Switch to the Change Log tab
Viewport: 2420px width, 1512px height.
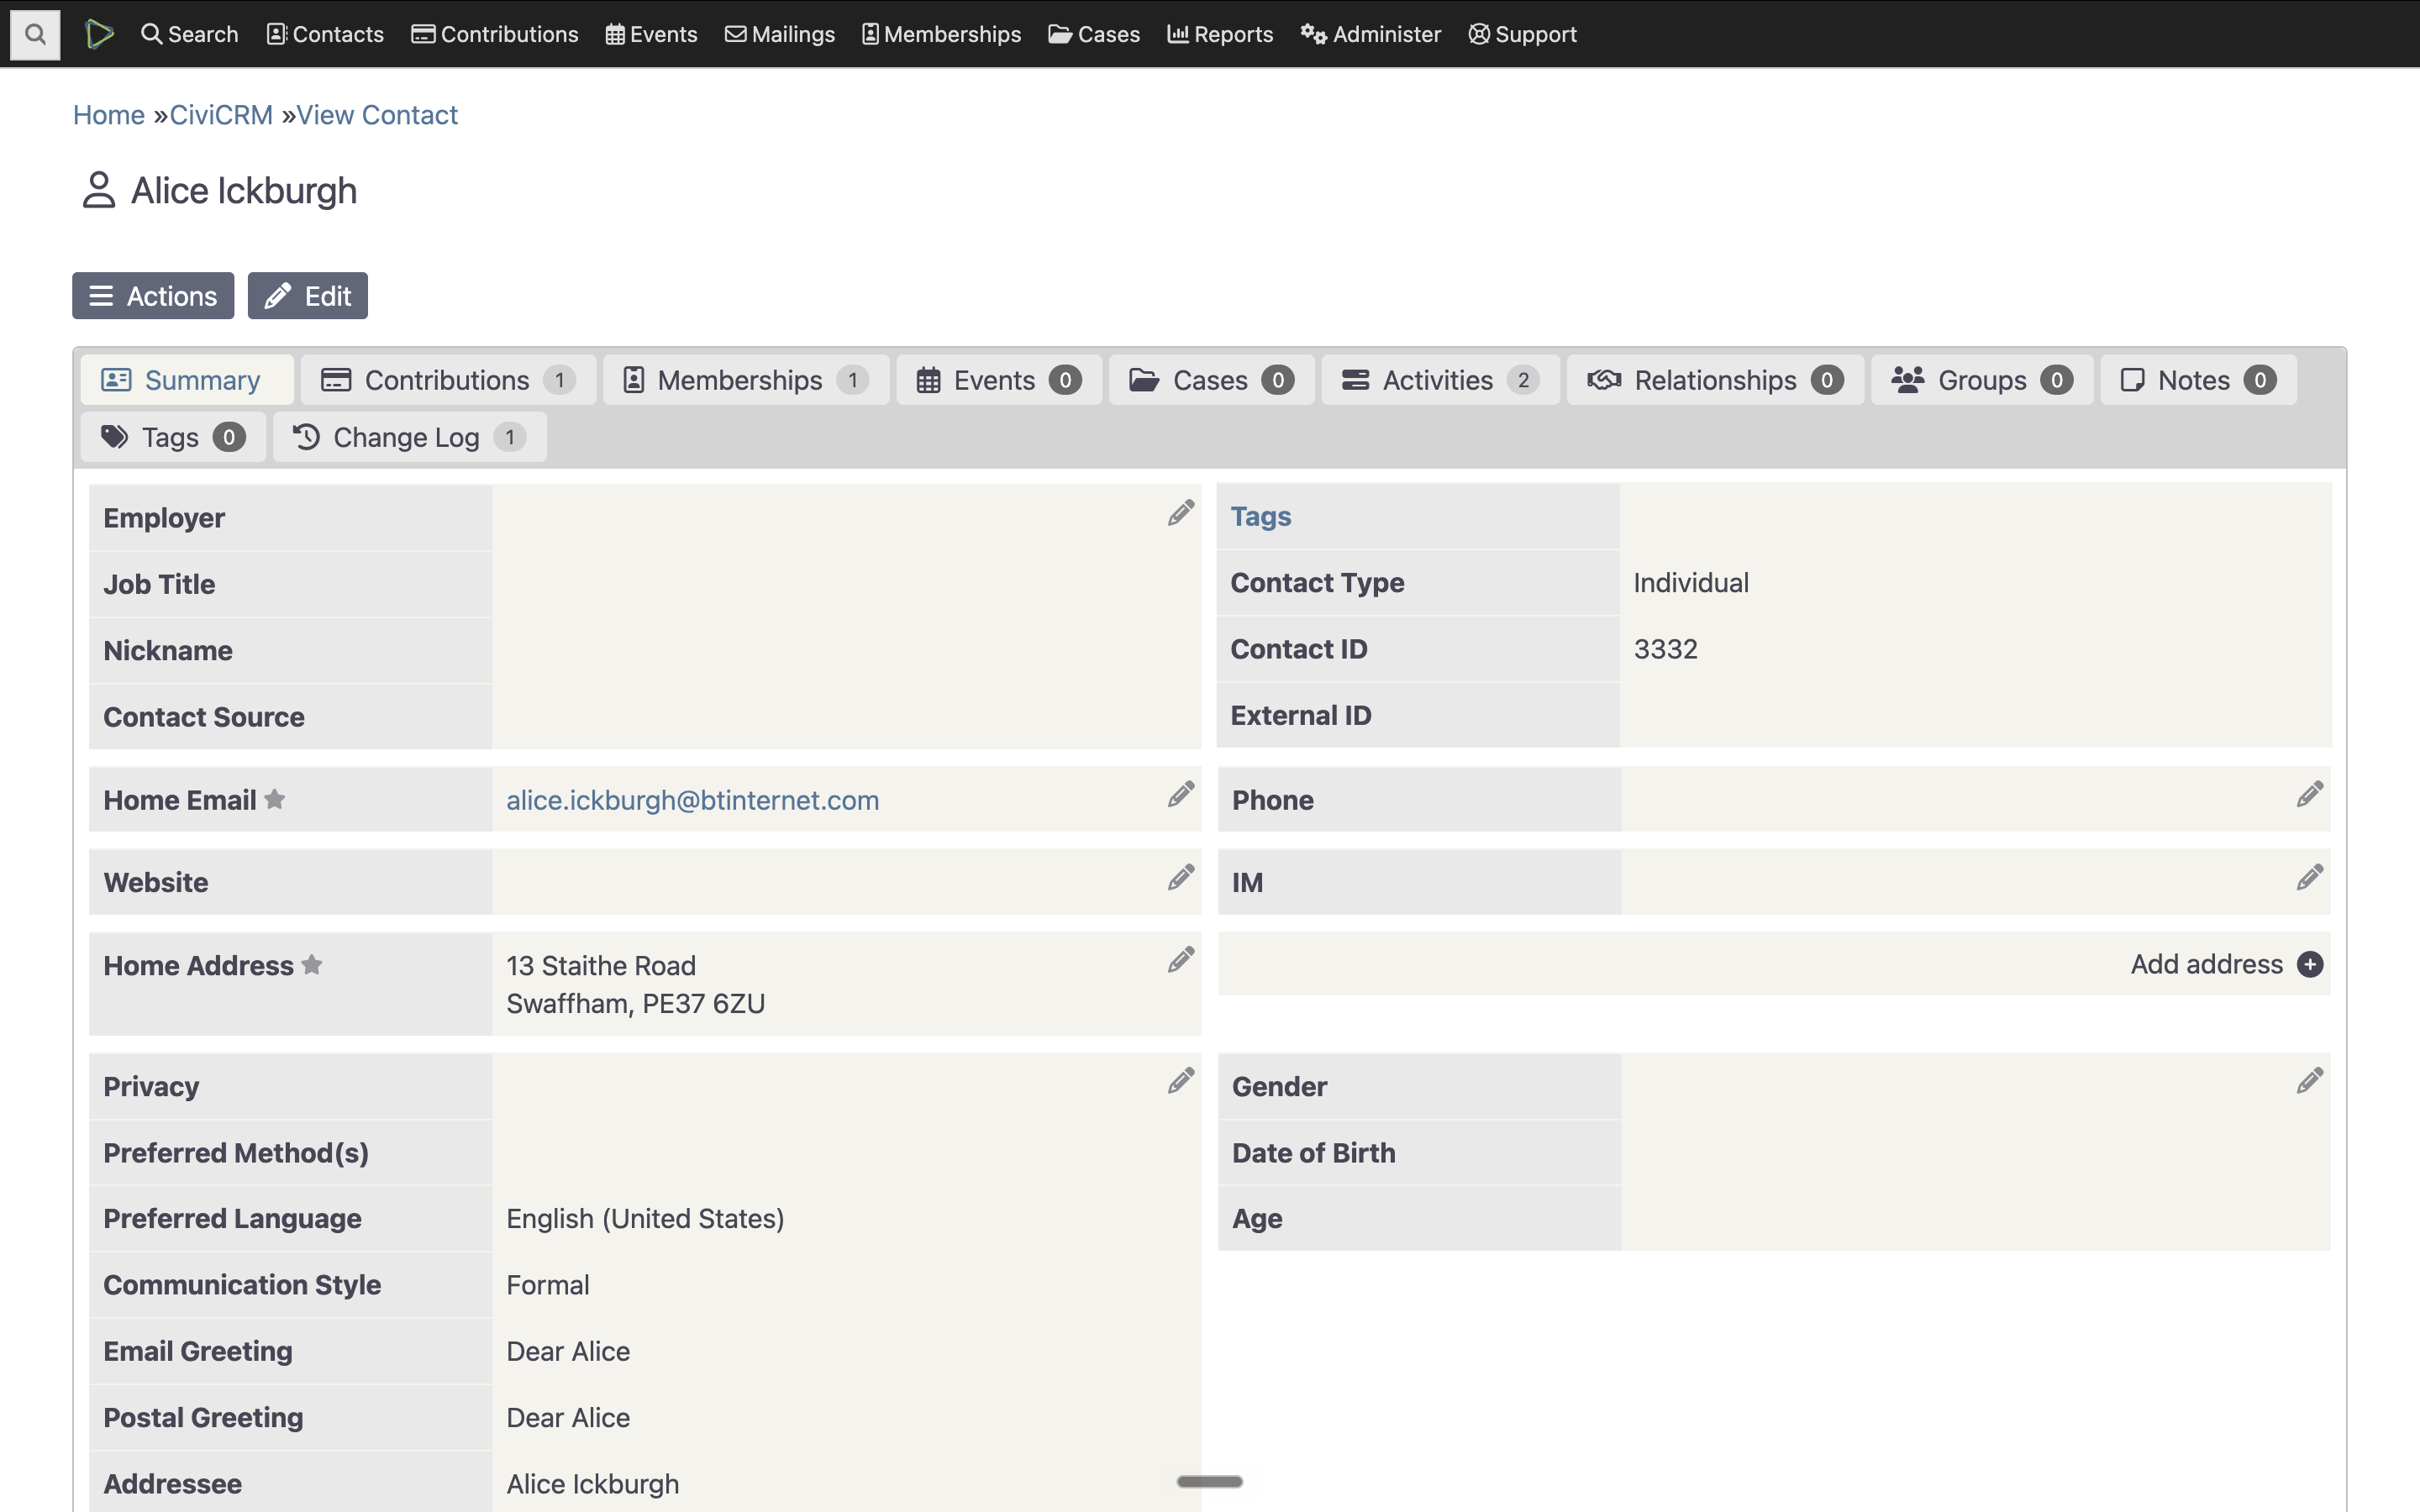(x=410, y=437)
